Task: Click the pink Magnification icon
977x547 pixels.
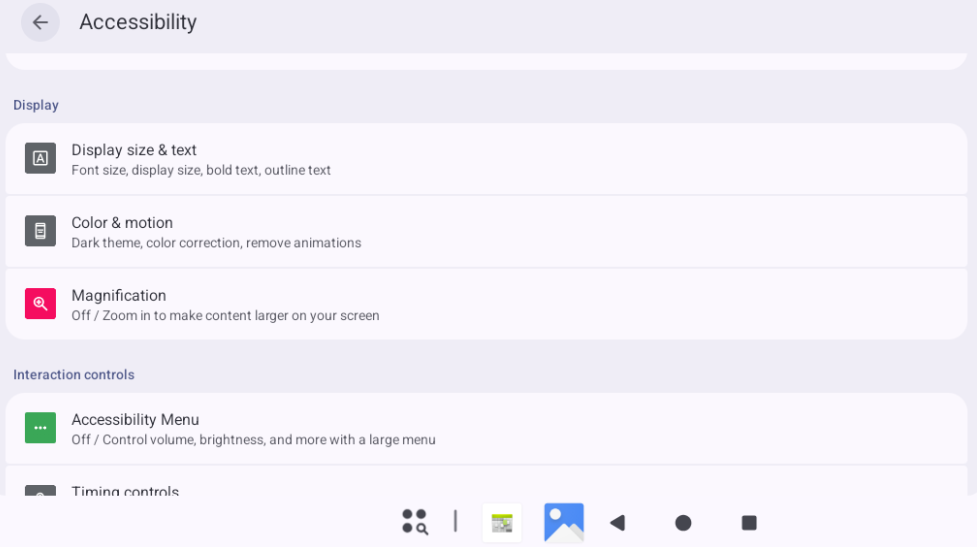Action: click(x=40, y=303)
